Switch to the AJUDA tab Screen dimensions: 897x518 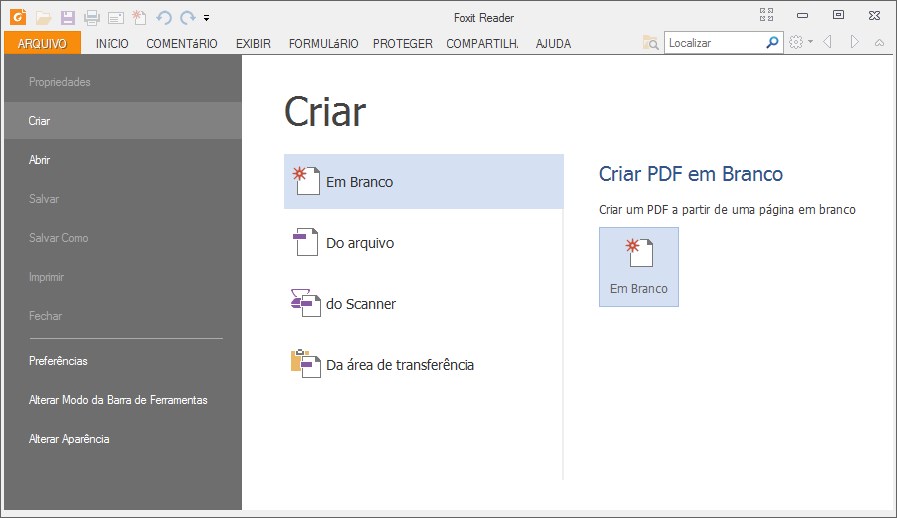553,44
